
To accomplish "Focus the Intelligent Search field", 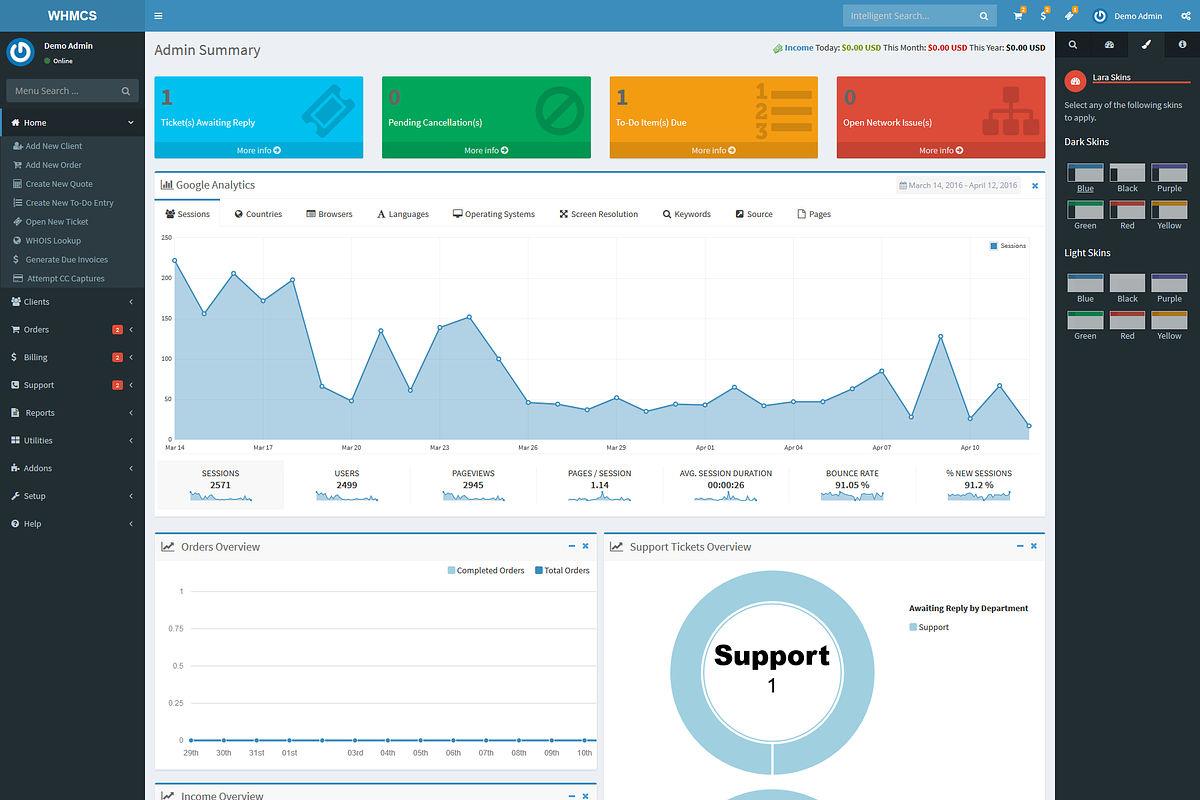I will (908, 16).
